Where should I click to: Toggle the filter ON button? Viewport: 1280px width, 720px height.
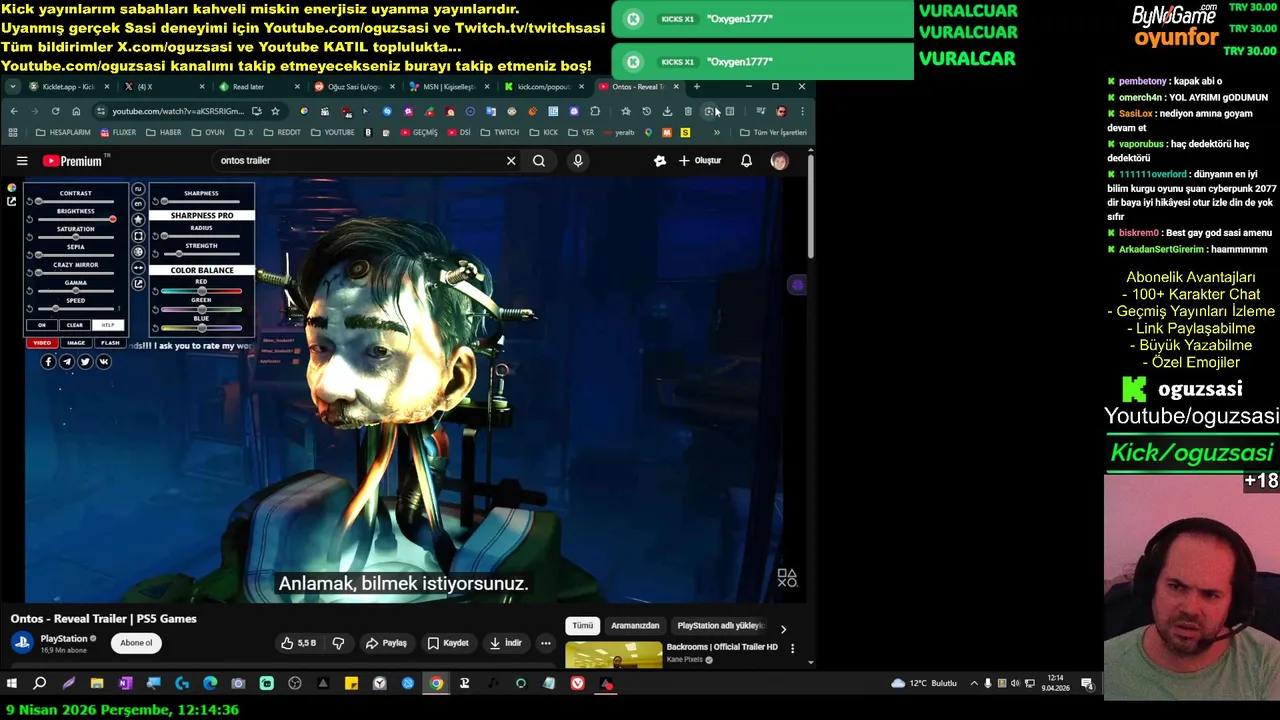pos(42,325)
